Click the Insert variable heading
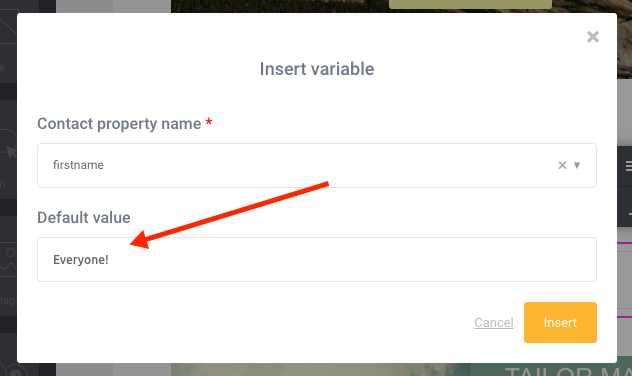This screenshot has height=376, width=632. tap(317, 69)
